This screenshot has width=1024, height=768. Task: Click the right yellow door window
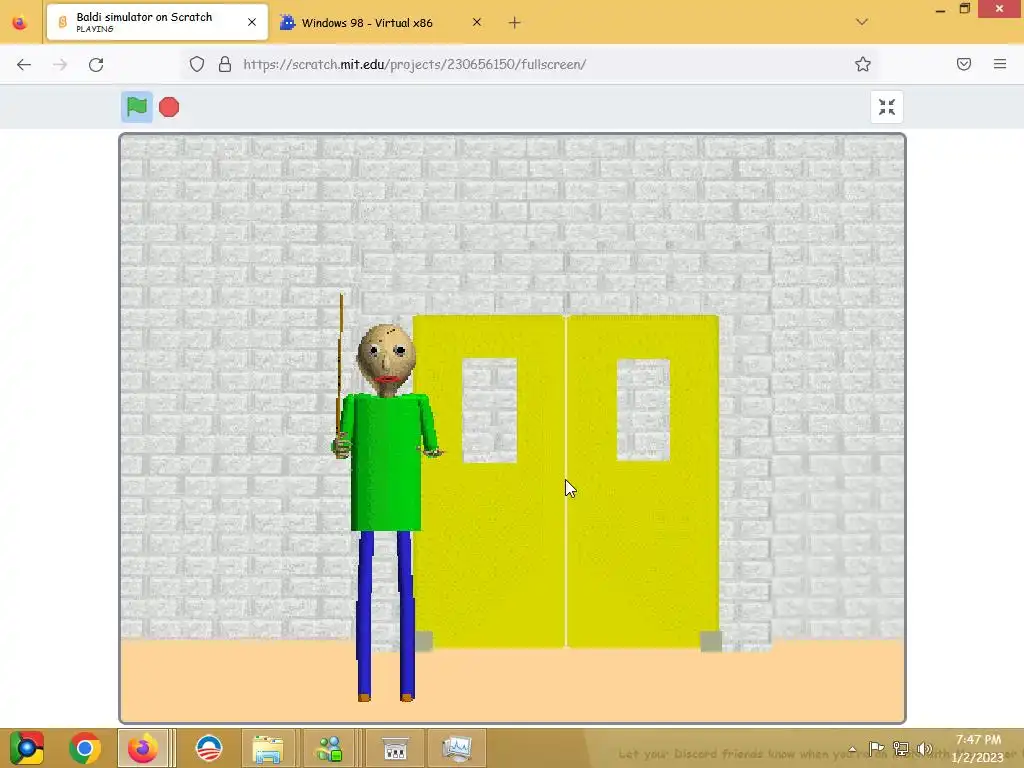pos(643,409)
